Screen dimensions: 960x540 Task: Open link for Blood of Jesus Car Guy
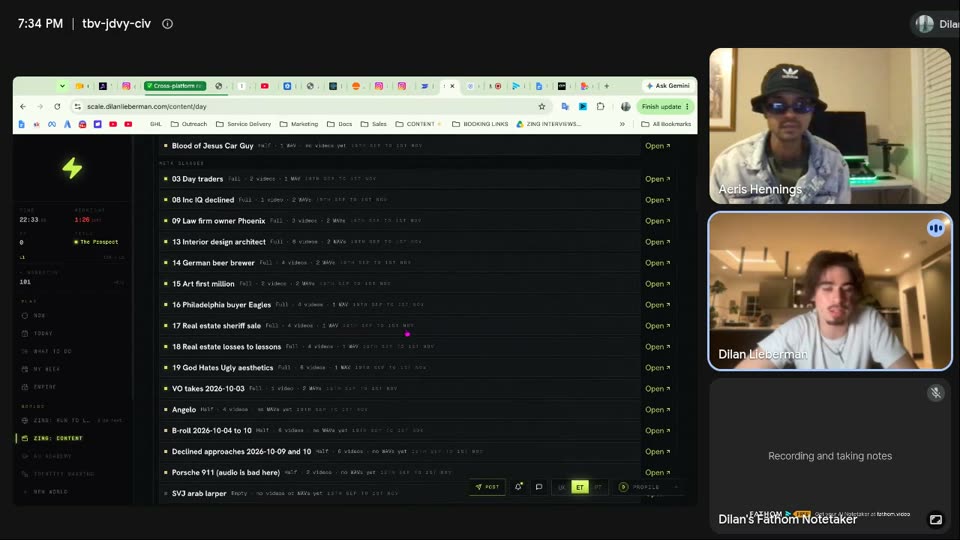[658, 146]
